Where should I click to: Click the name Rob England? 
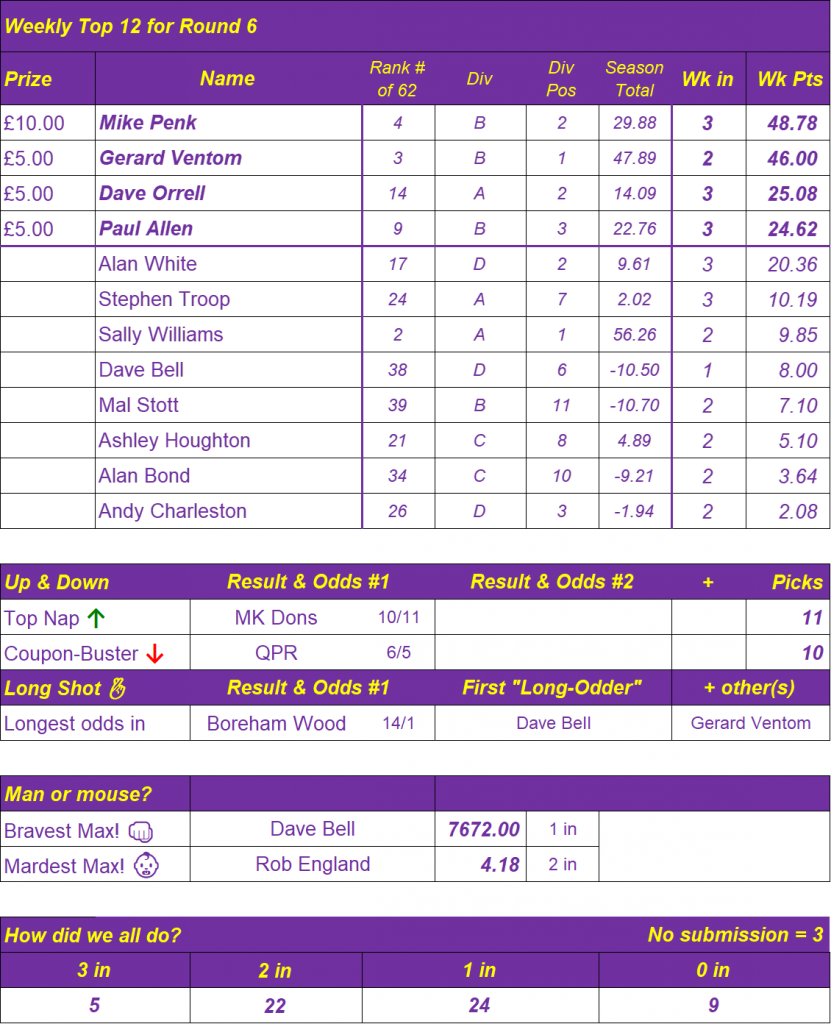(312, 864)
